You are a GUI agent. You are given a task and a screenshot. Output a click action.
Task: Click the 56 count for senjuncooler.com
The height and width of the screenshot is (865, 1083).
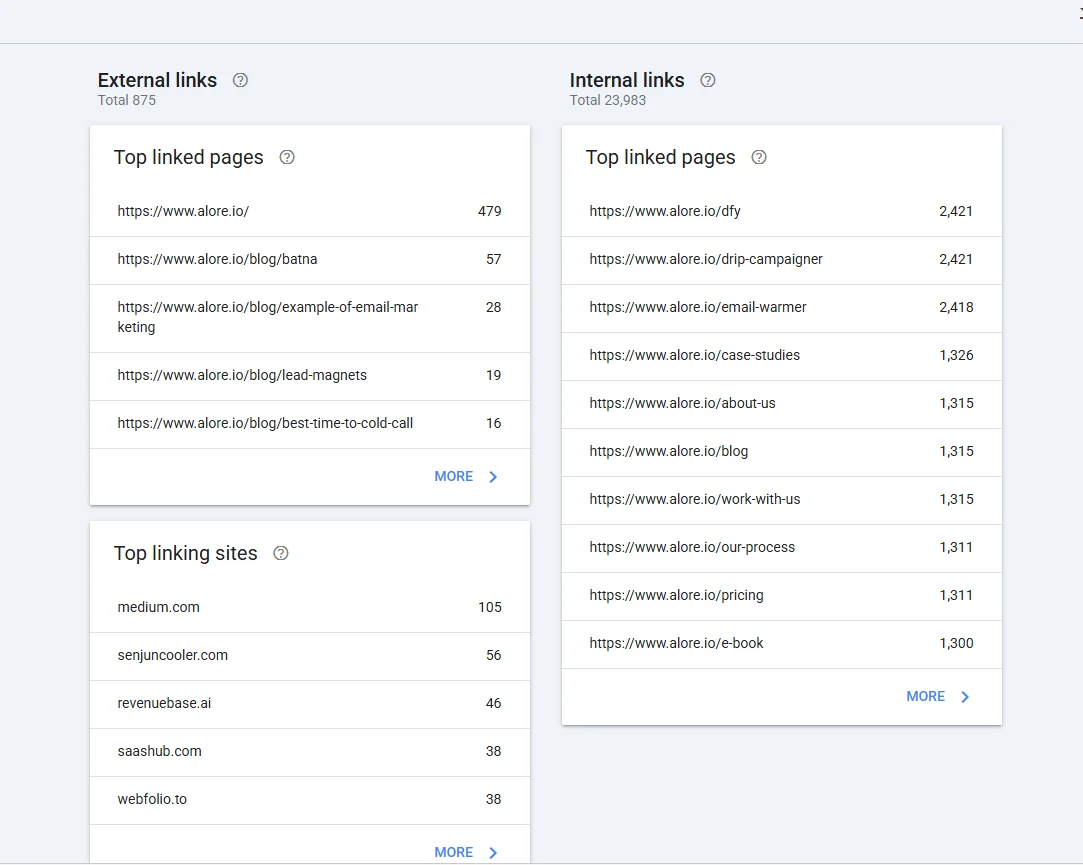493,655
